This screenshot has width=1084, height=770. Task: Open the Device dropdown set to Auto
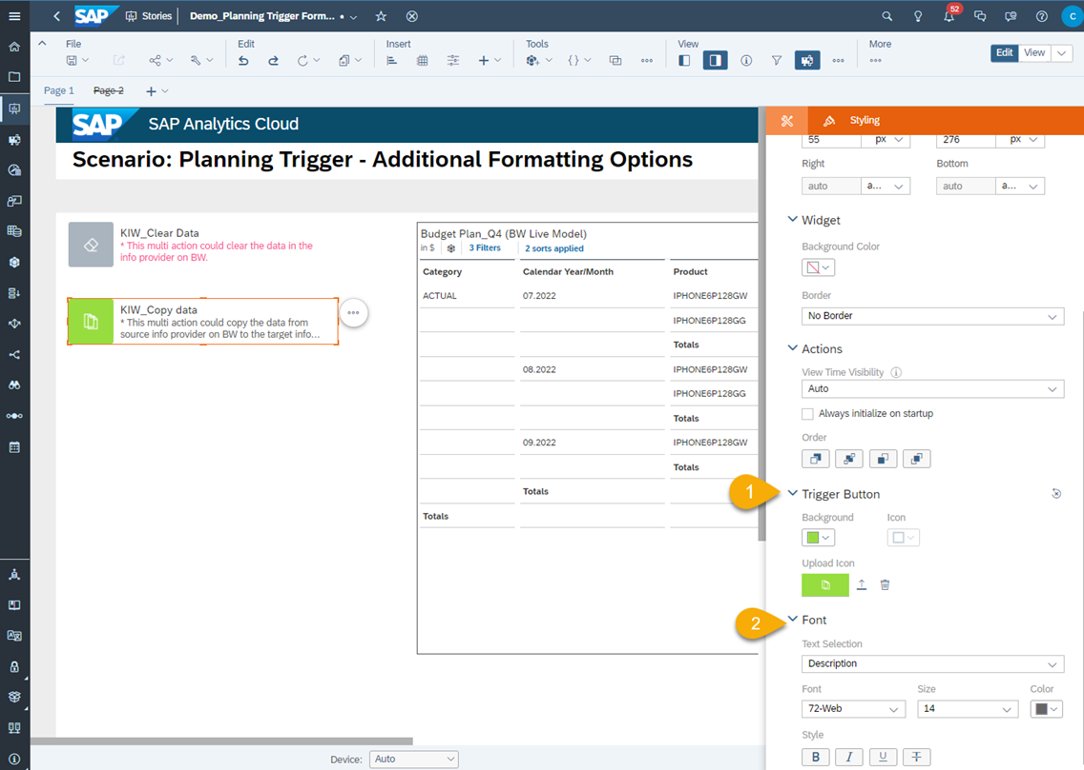click(x=414, y=758)
